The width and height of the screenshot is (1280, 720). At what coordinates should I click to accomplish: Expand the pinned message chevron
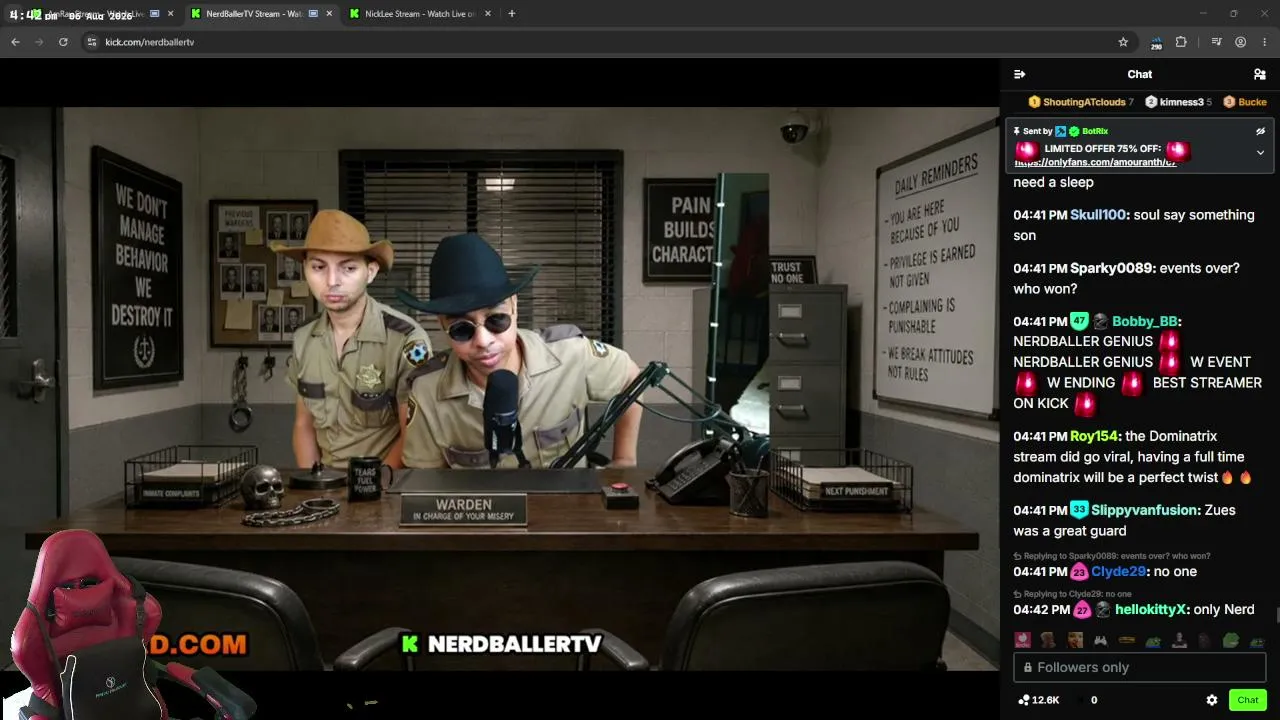[1260, 153]
